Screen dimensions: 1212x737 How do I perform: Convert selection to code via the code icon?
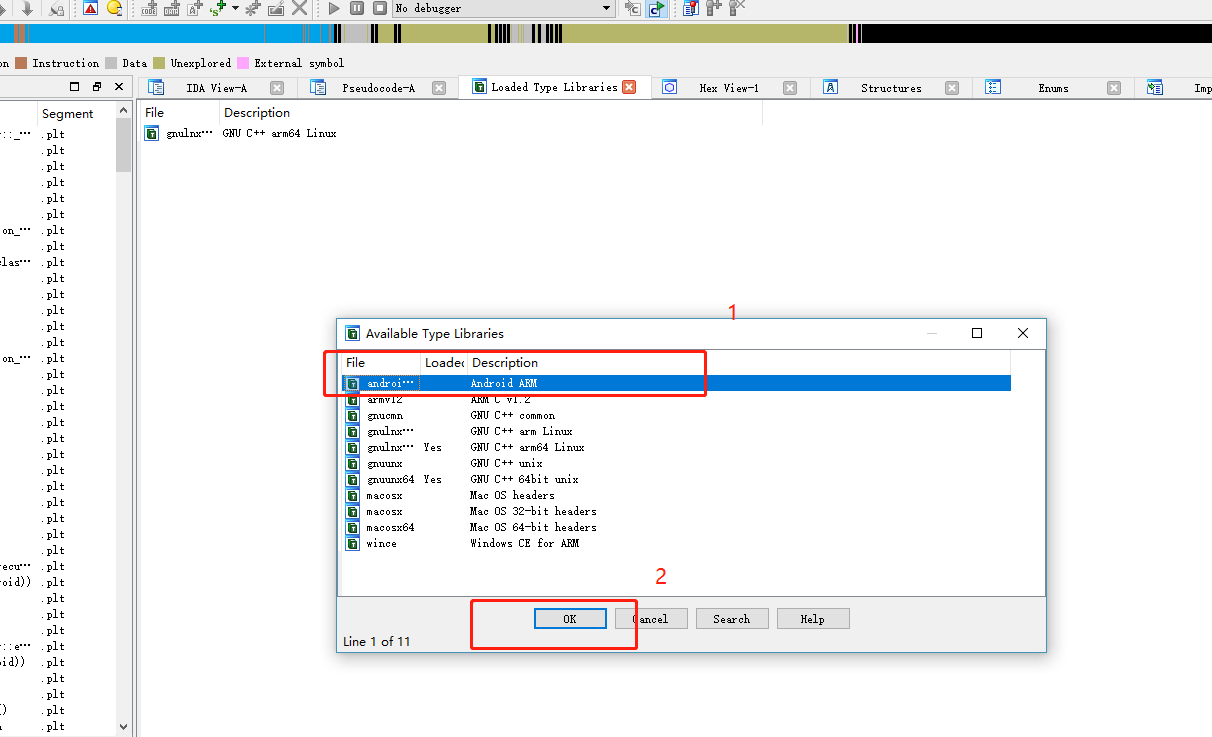pos(148,8)
